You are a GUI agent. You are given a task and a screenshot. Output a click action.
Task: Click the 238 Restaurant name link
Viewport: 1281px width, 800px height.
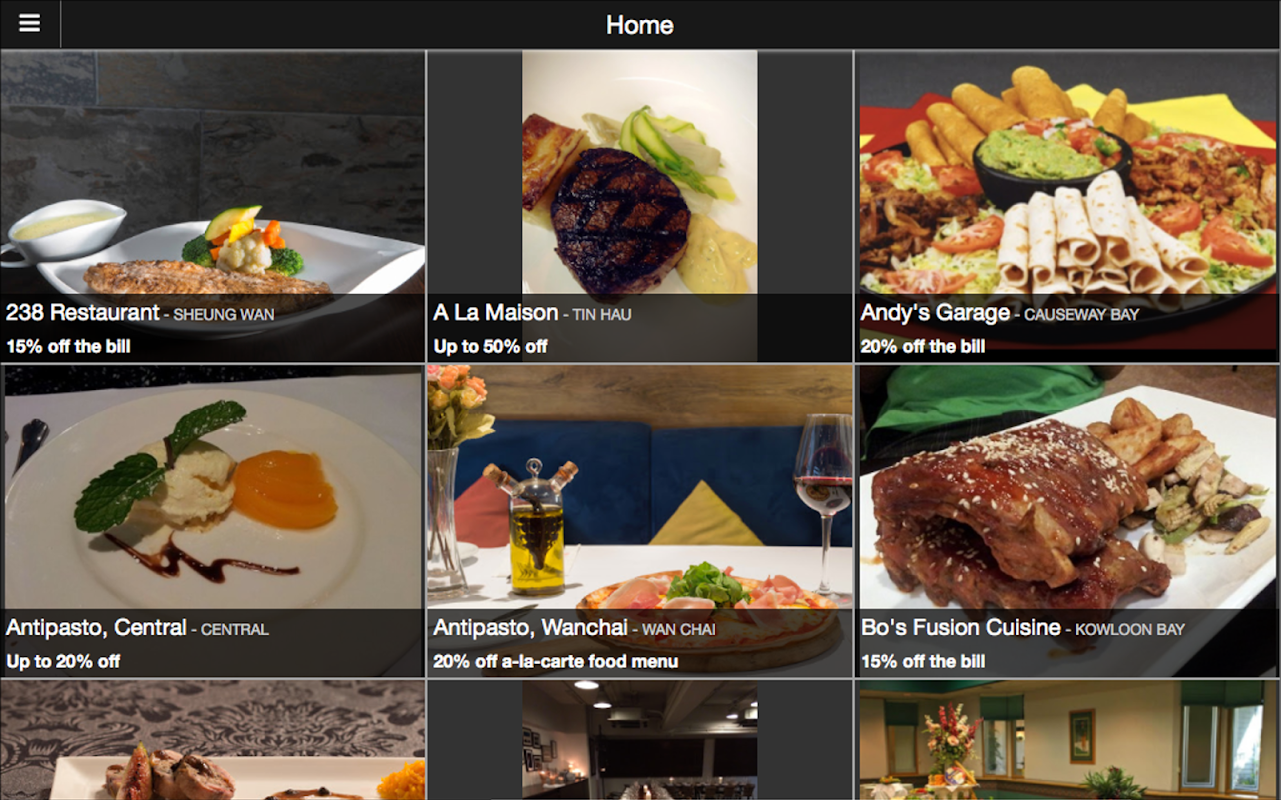click(83, 313)
